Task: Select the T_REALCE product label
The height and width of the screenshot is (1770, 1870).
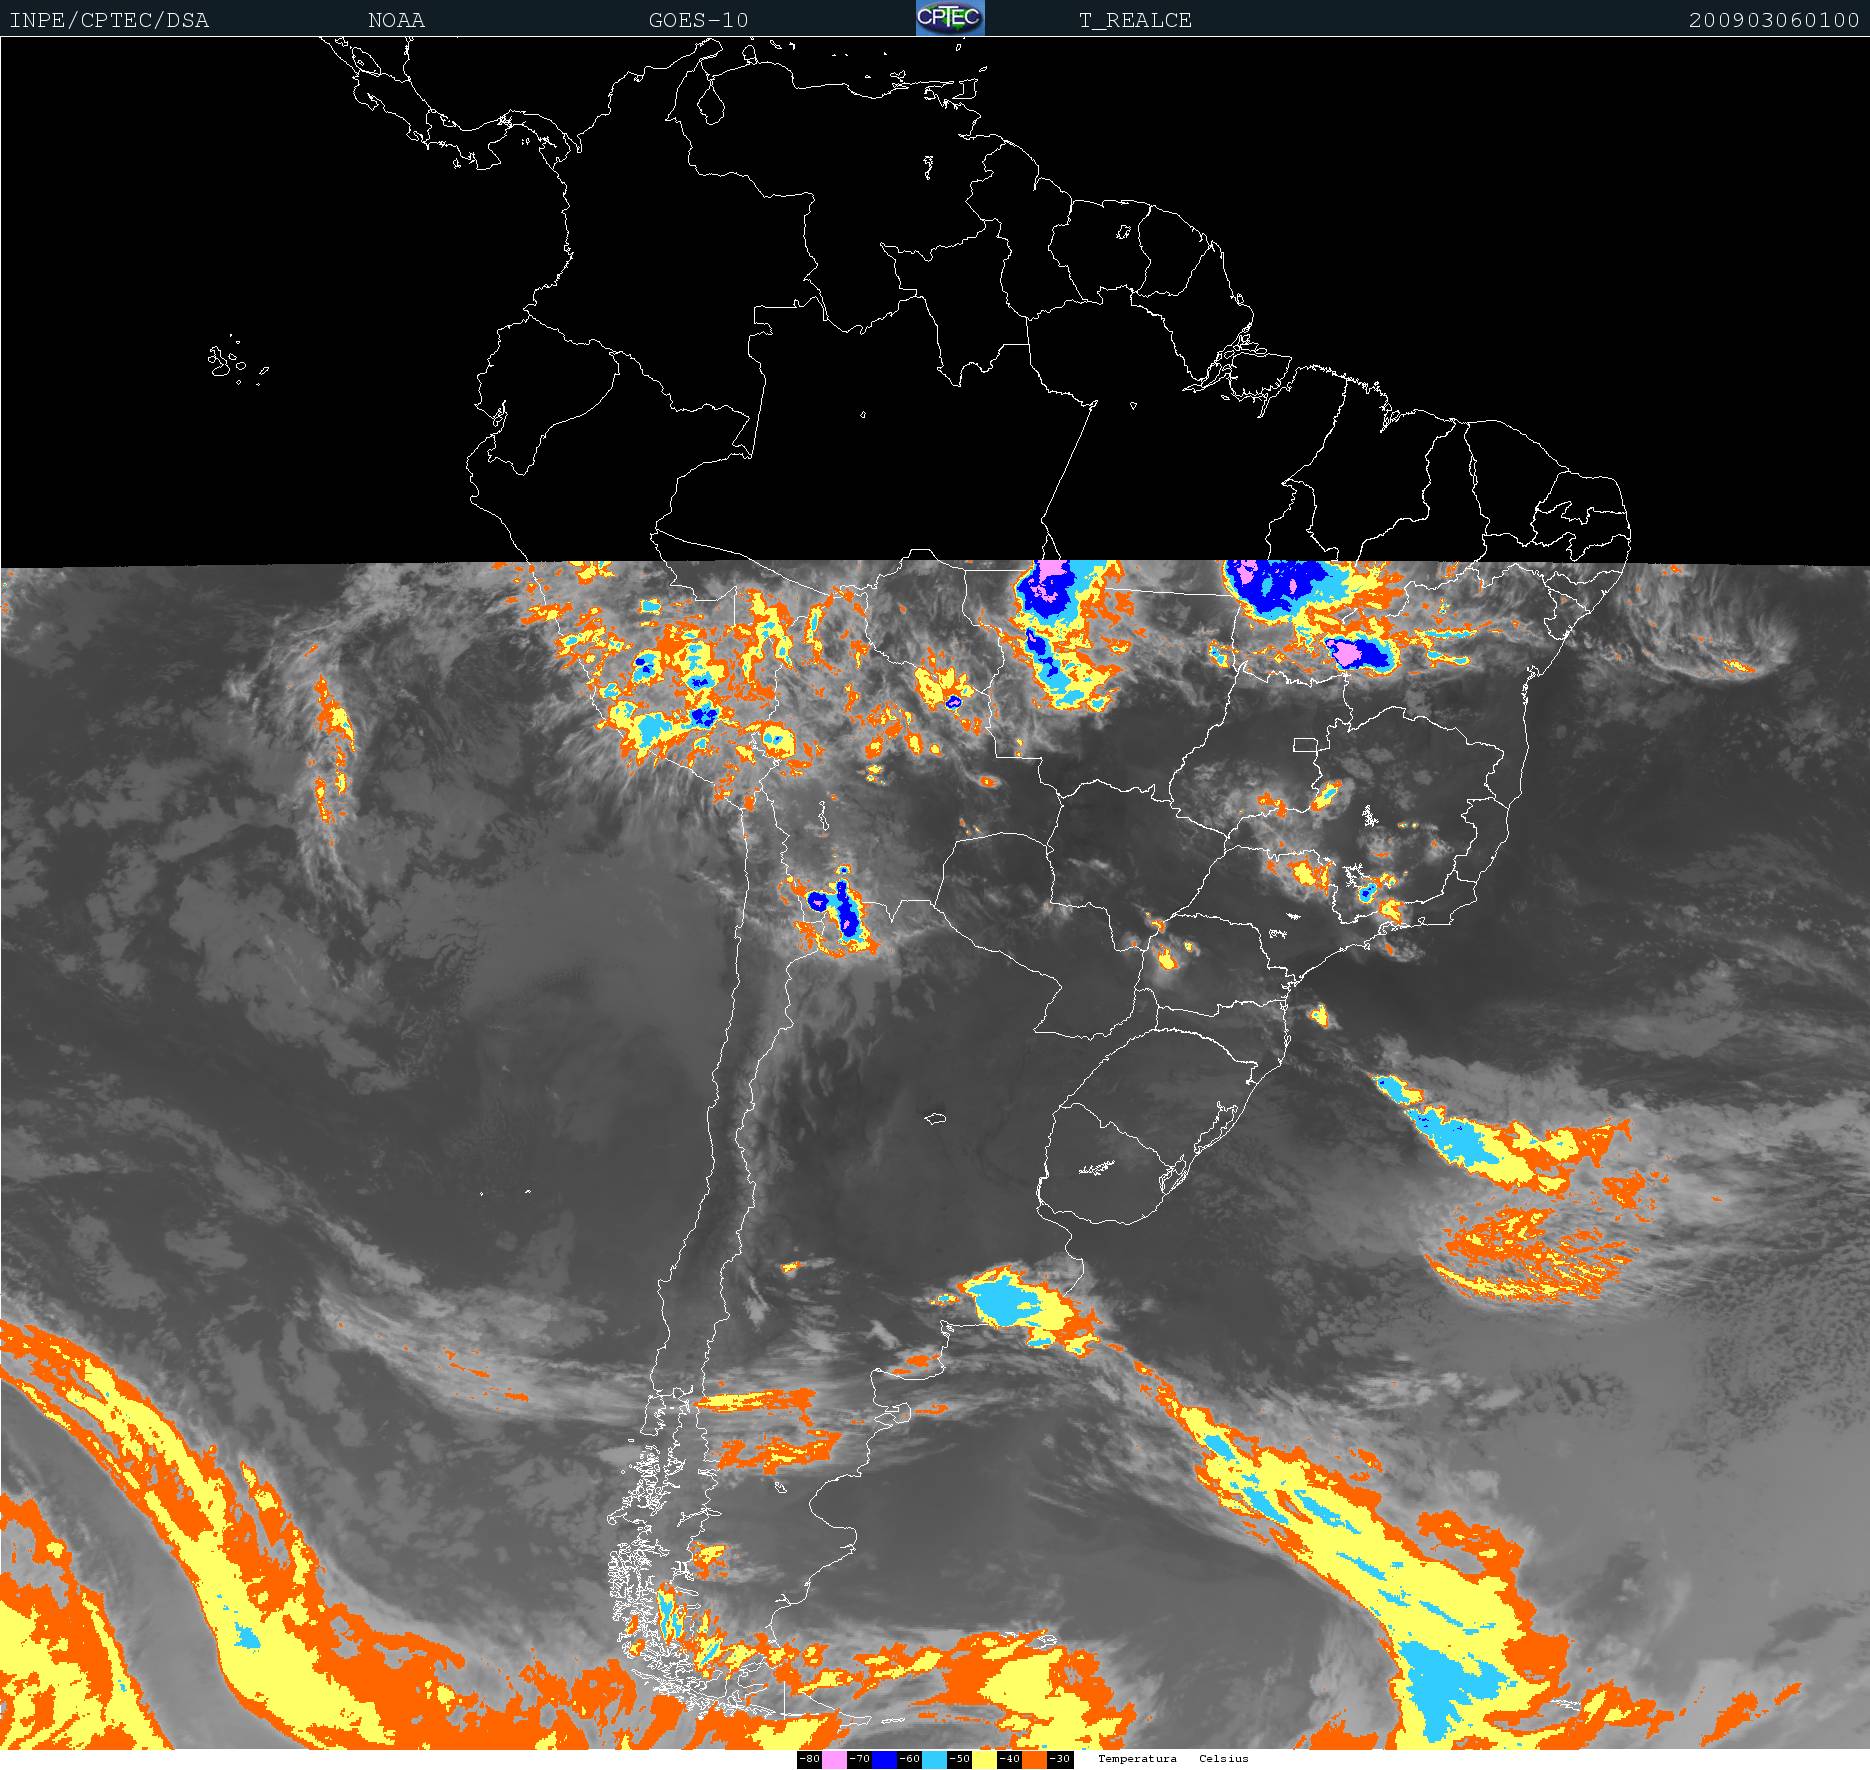Action: point(1135,20)
